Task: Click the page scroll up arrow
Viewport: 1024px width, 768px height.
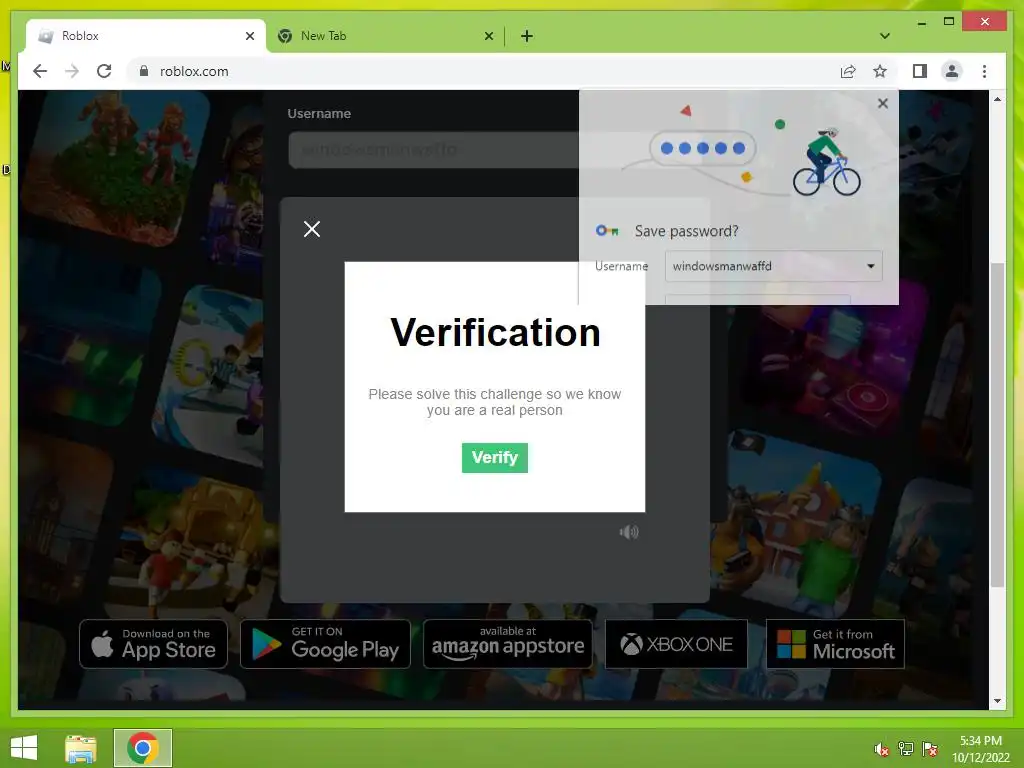Action: click(x=997, y=99)
